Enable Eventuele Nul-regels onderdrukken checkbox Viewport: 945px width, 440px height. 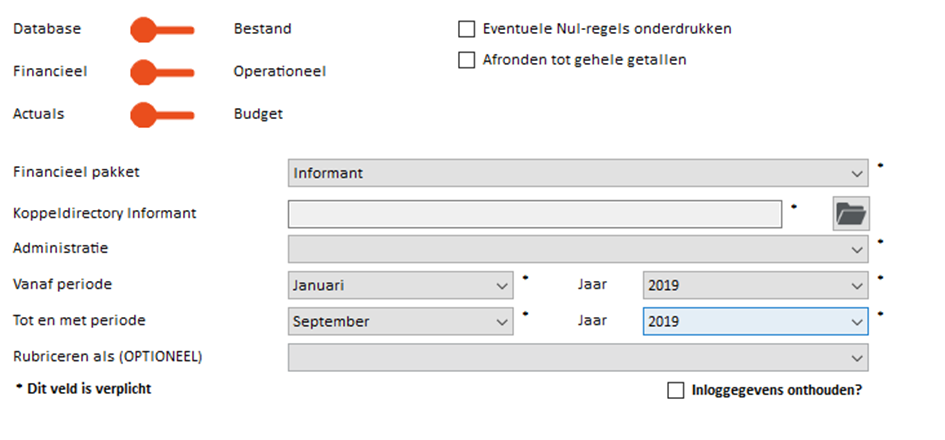466,29
